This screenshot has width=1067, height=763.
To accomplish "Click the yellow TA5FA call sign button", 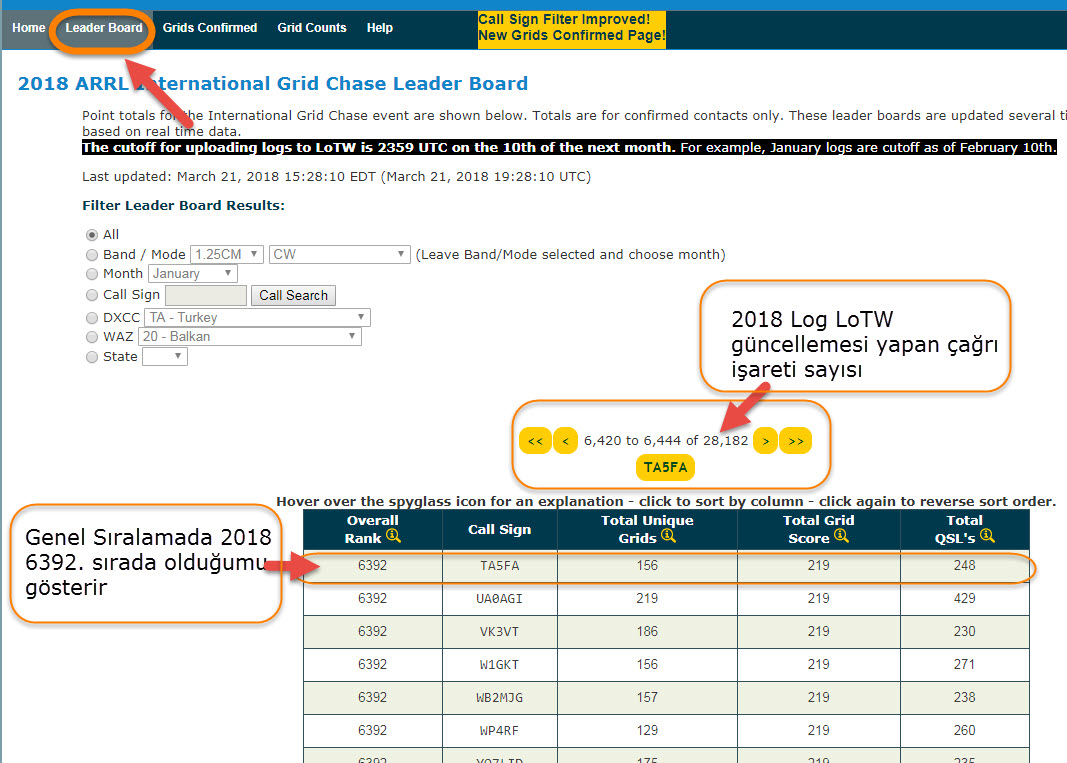I will coord(666,468).
